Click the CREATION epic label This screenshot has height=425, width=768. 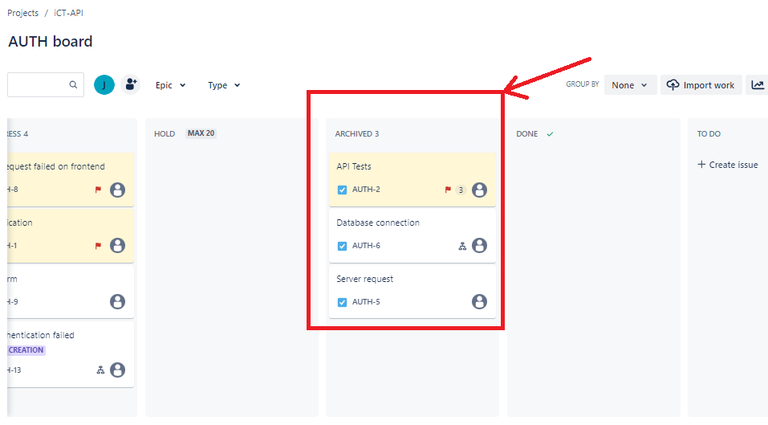point(26,350)
